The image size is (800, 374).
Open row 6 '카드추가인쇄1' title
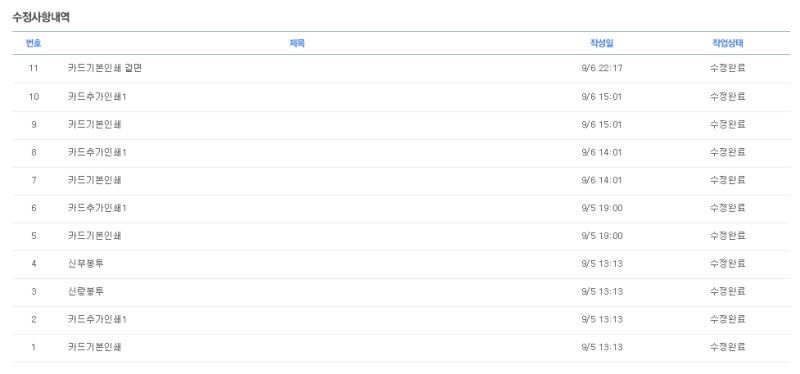[97, 208]
